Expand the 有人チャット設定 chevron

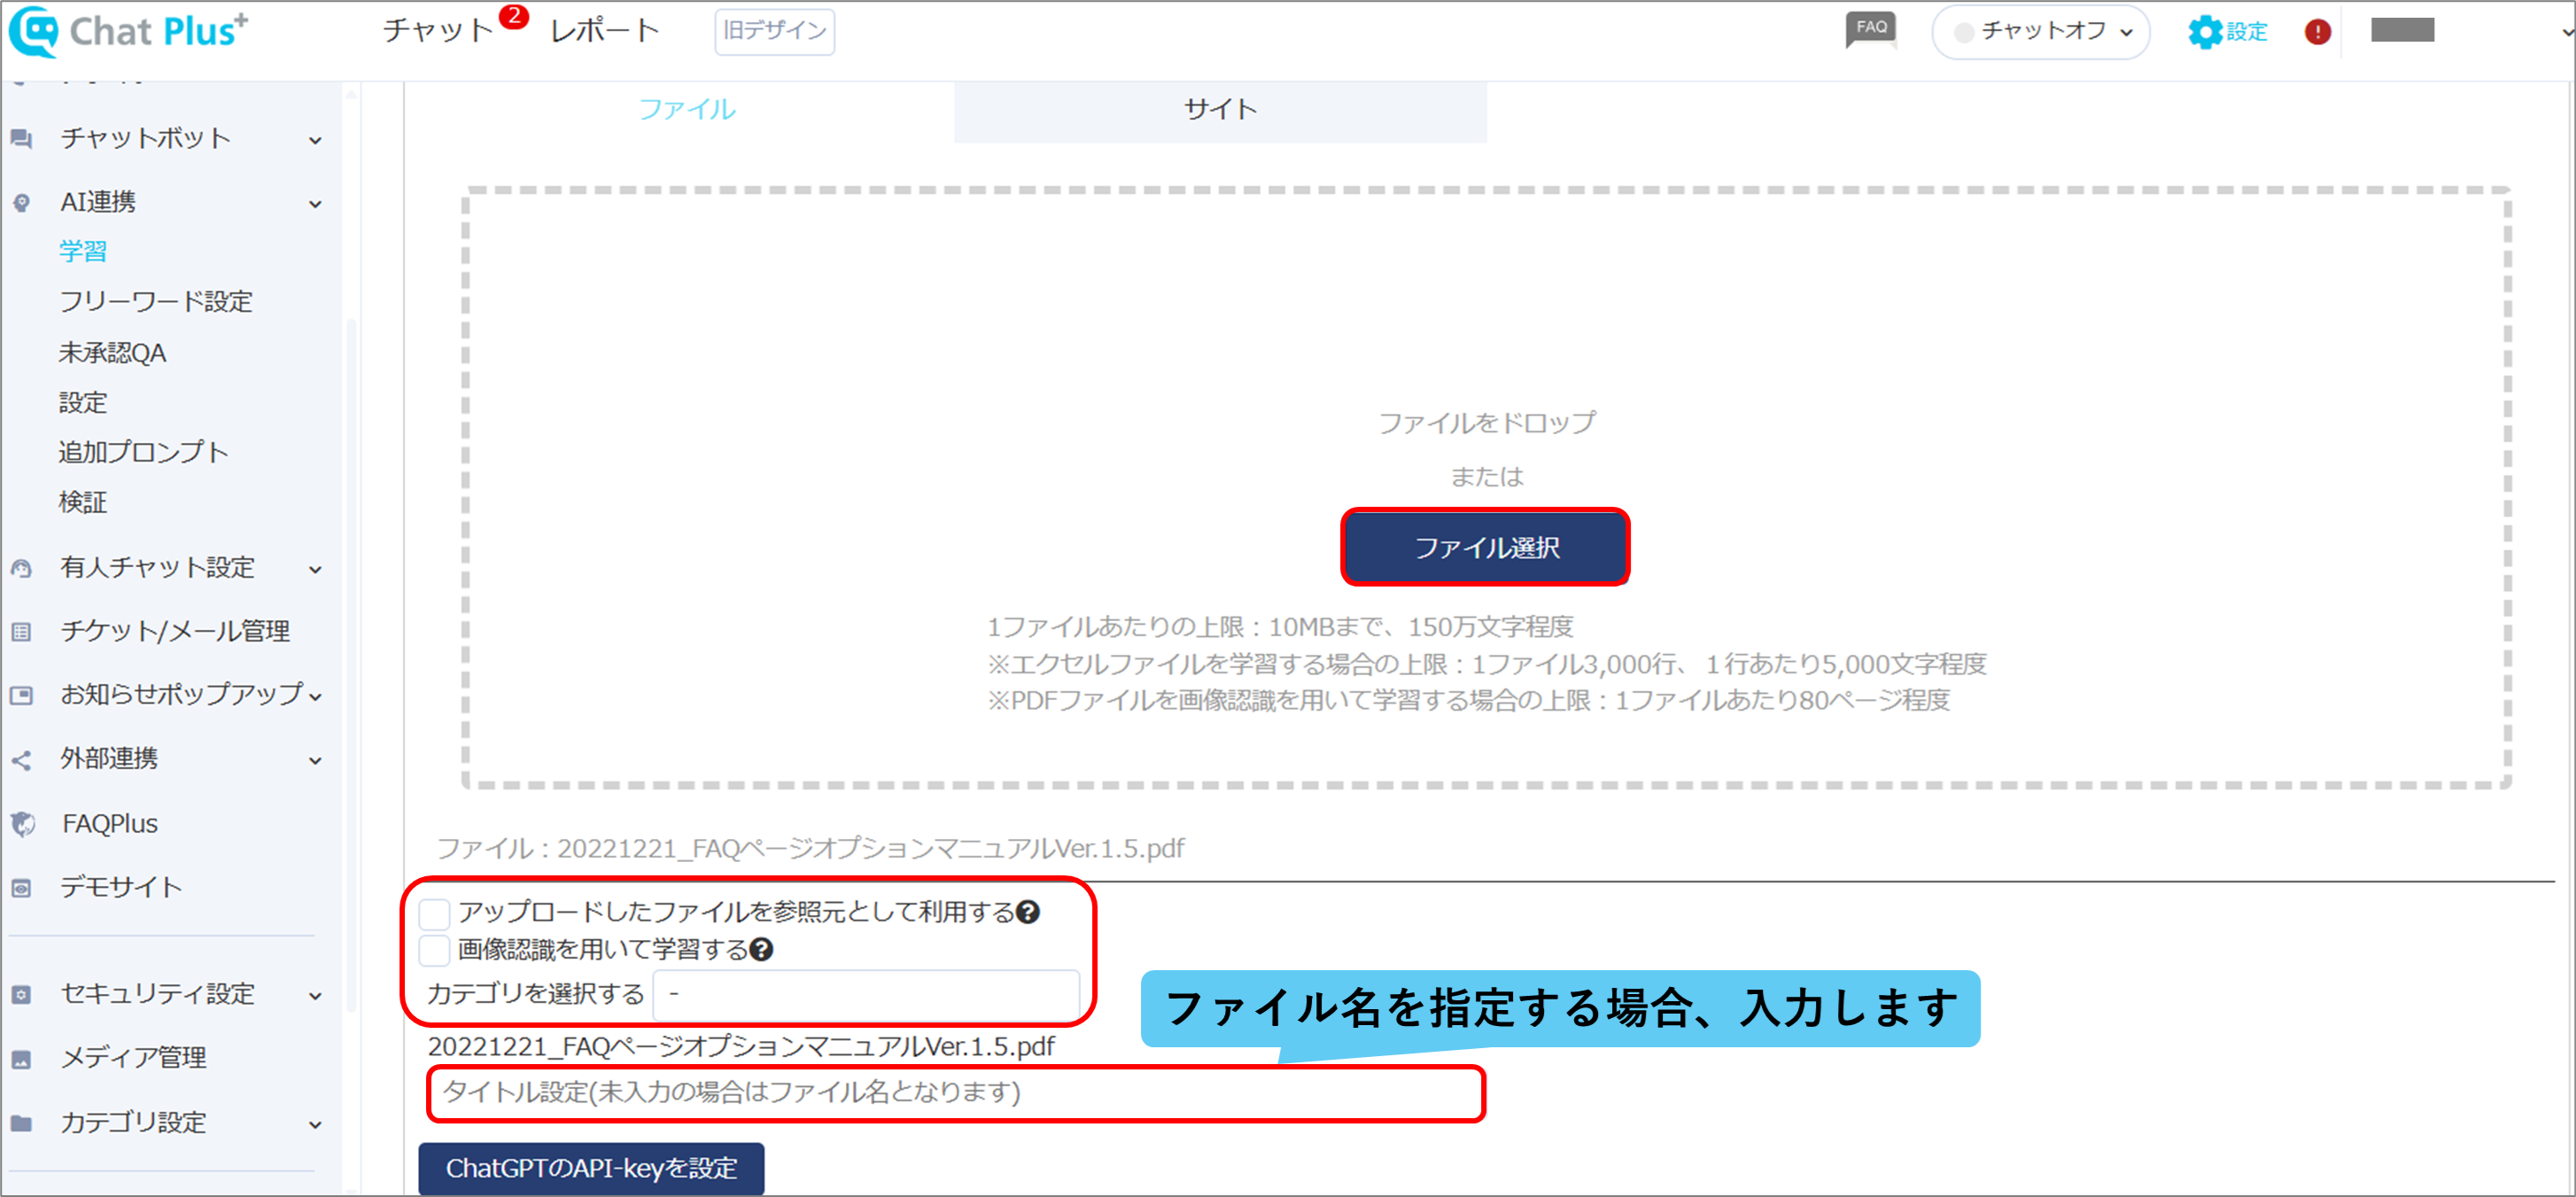[316, 570]
